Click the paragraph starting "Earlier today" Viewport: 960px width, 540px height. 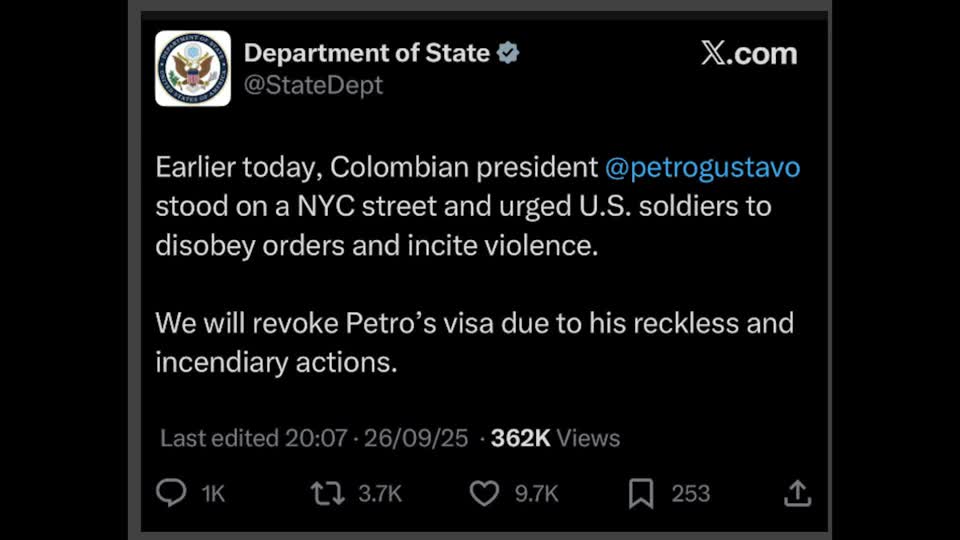pyautogui.click(x=470, y=206)
